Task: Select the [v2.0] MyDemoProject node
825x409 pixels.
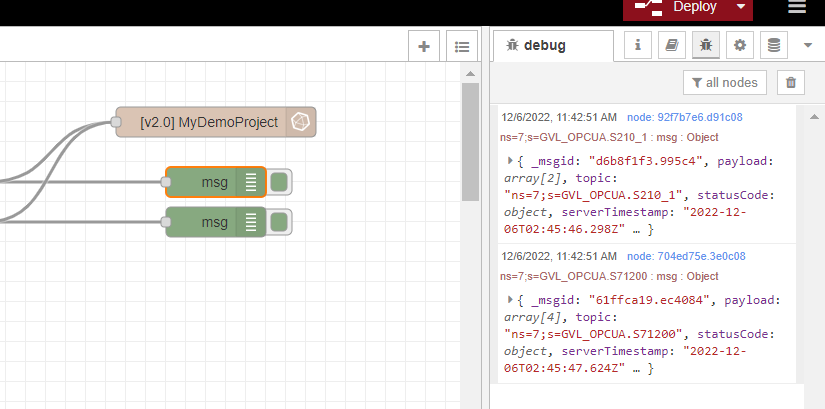Action: coord(216,122)
